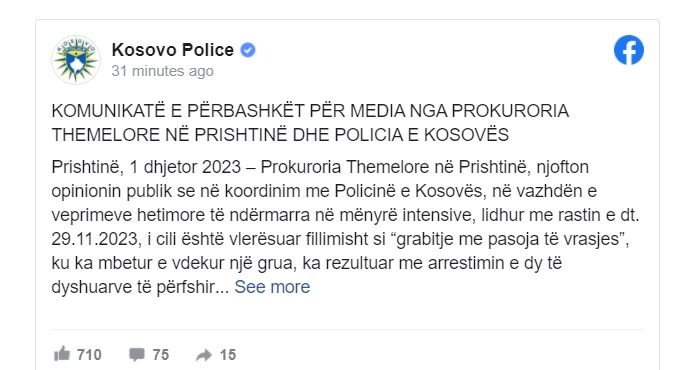The image size is (690, 370).
Task: Click the Kosovo Police page name
Action: pyautogui.click(x=172, y=50)
